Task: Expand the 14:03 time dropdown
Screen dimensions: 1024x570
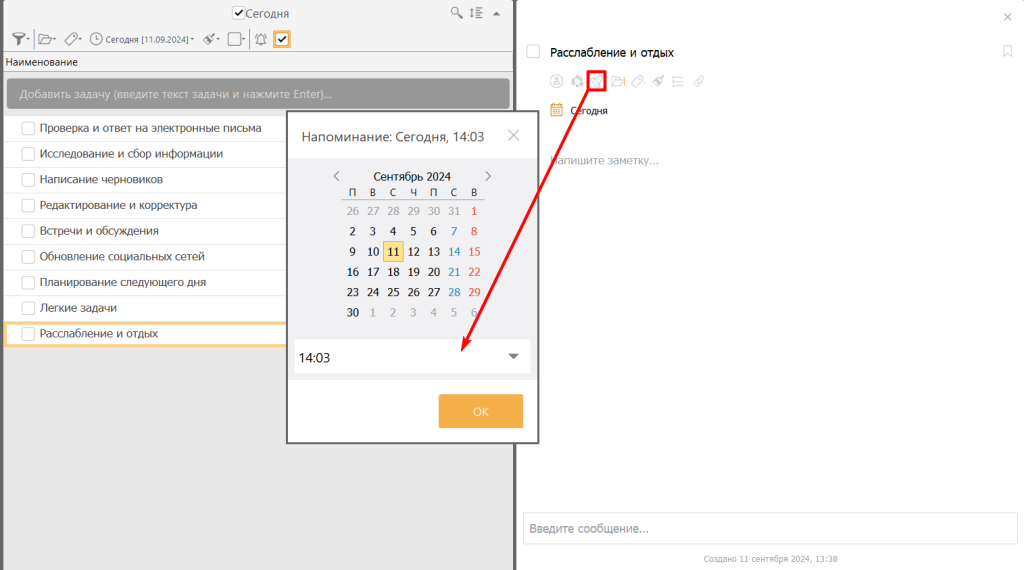Action: pos(513,357)
